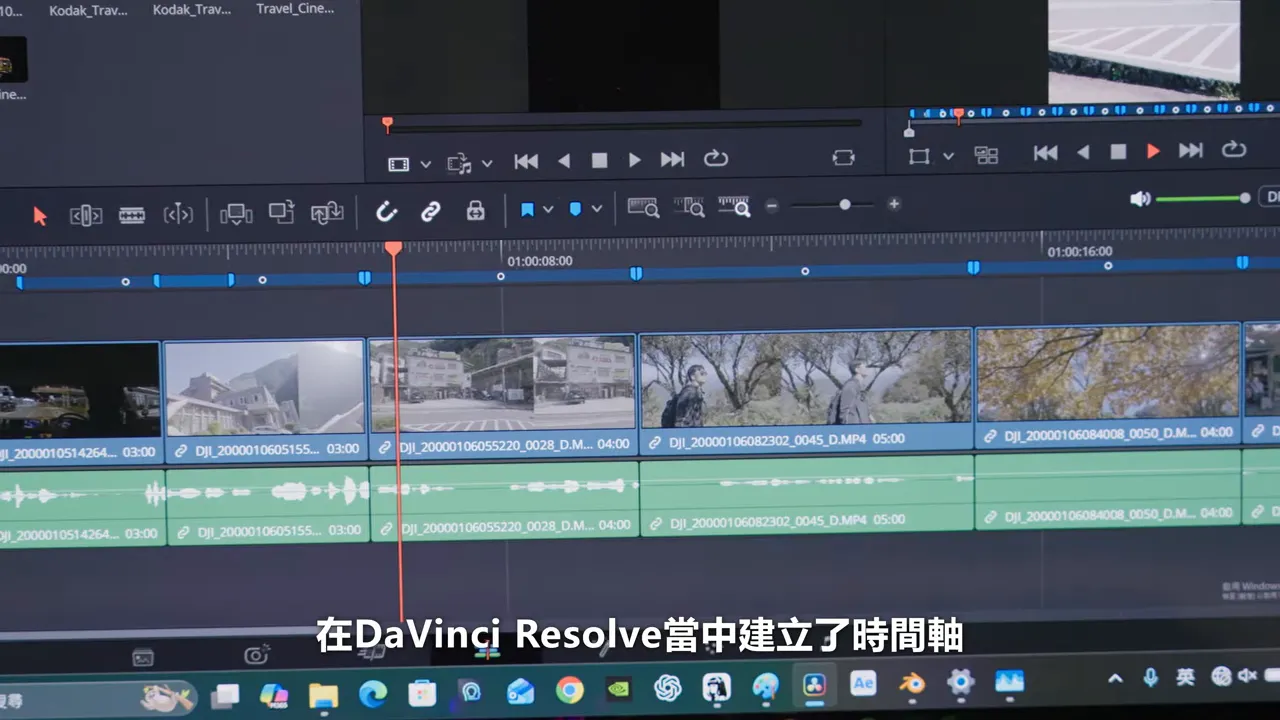The image size is (1280, 720).
Task: Add a marker with the Marker icon
Action: click(575, 209)
